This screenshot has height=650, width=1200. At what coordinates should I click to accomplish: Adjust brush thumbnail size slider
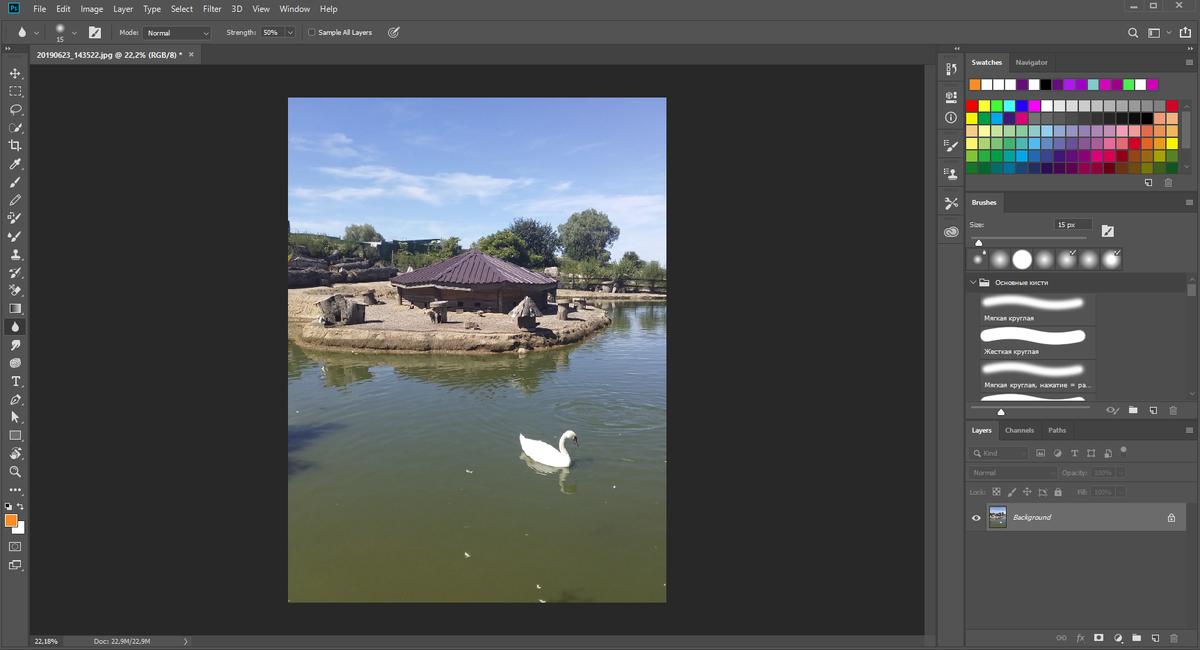[1001, 411]
